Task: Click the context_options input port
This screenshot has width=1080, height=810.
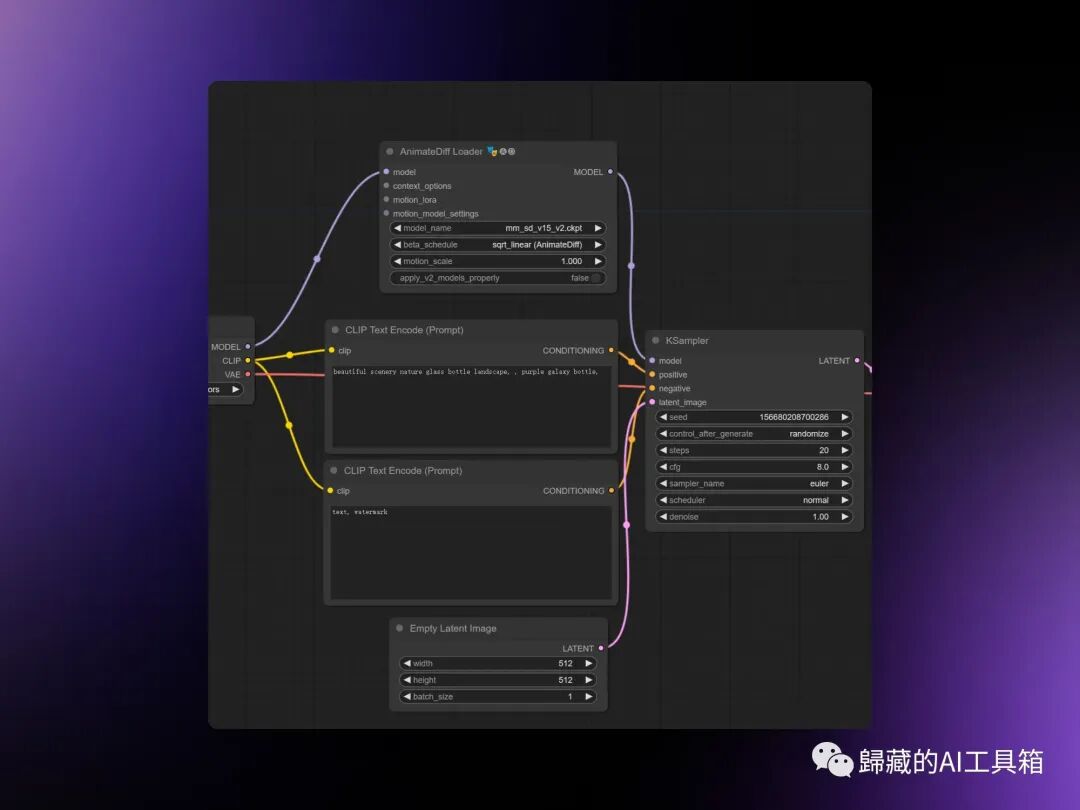Action: pyautogui.click(x=386, y=185)
